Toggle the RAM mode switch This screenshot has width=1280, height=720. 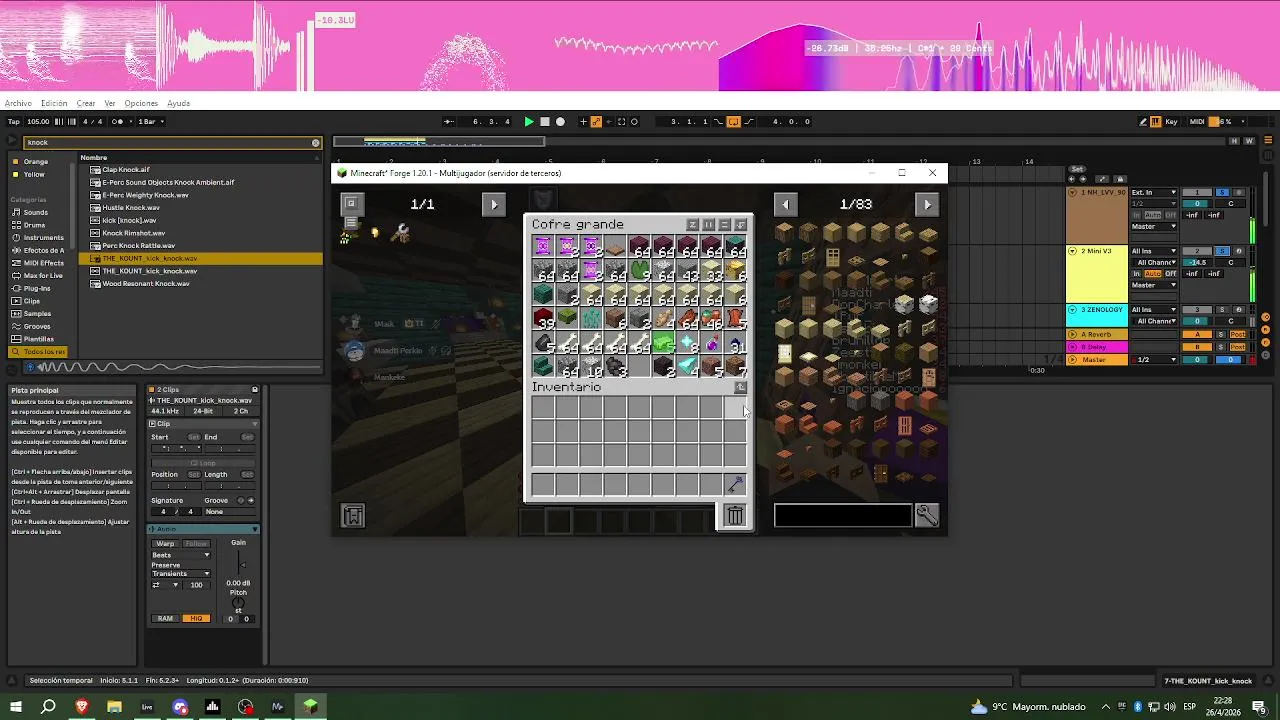(165, 618)
